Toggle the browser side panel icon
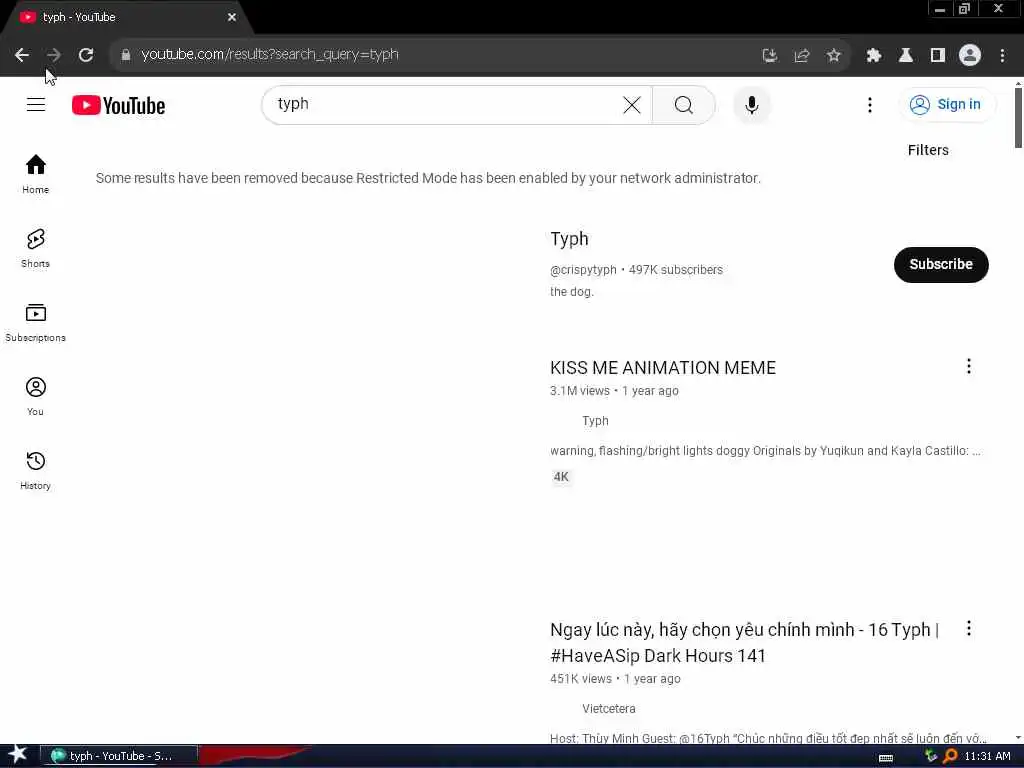This screenshot has height=768, width=1024. (x=938, y=56)
